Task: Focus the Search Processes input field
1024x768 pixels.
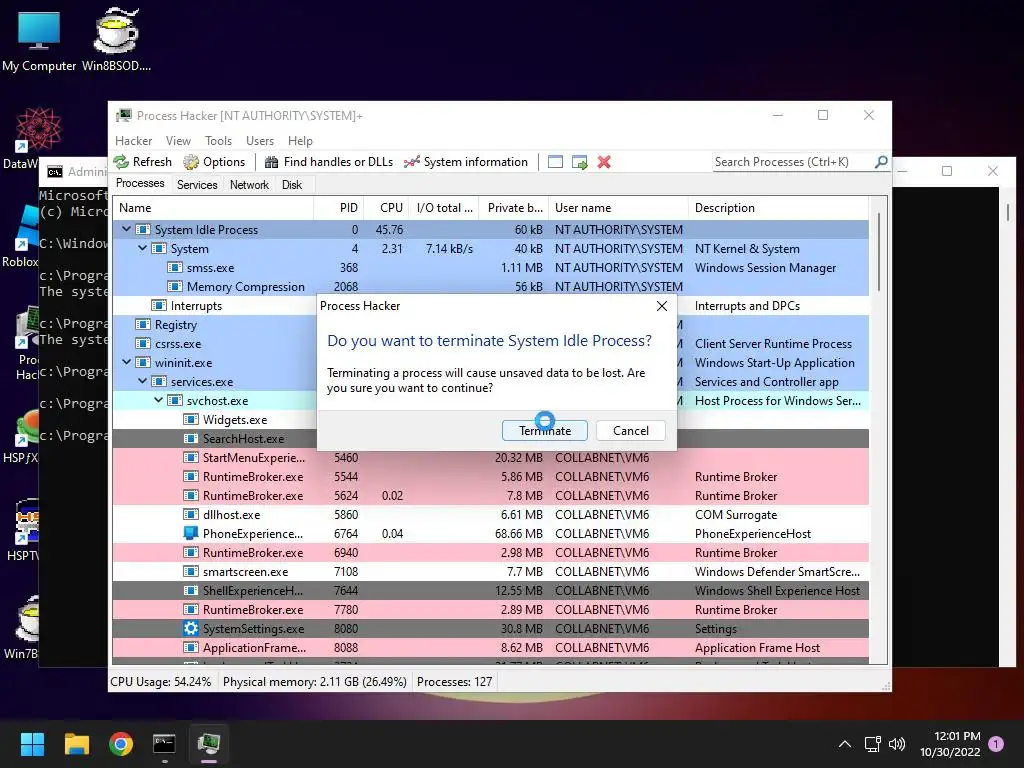Action: pos(792,162)
